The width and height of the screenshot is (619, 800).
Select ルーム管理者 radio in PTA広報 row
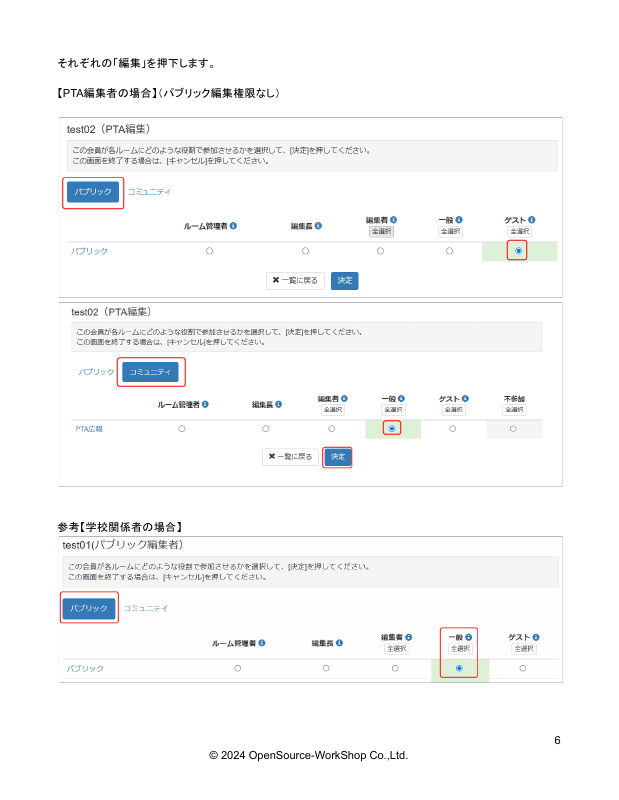point(182,429)
